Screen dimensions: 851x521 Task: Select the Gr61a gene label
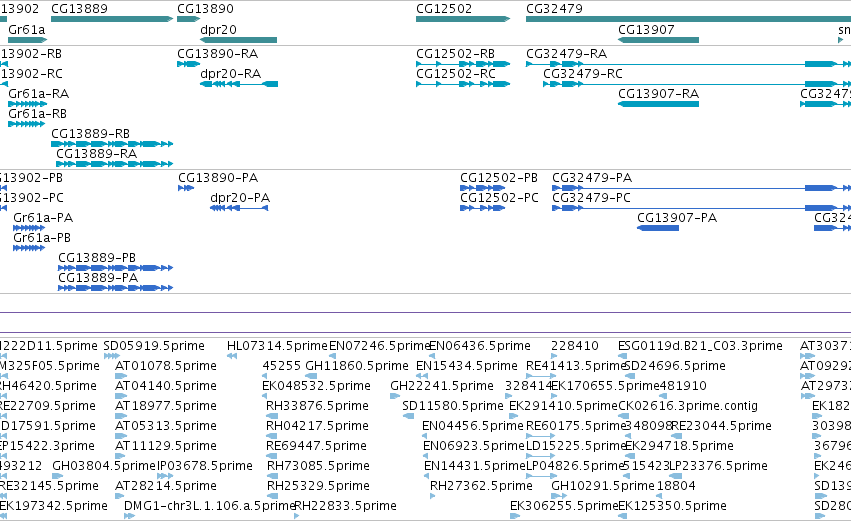click(x=27, y=29)
